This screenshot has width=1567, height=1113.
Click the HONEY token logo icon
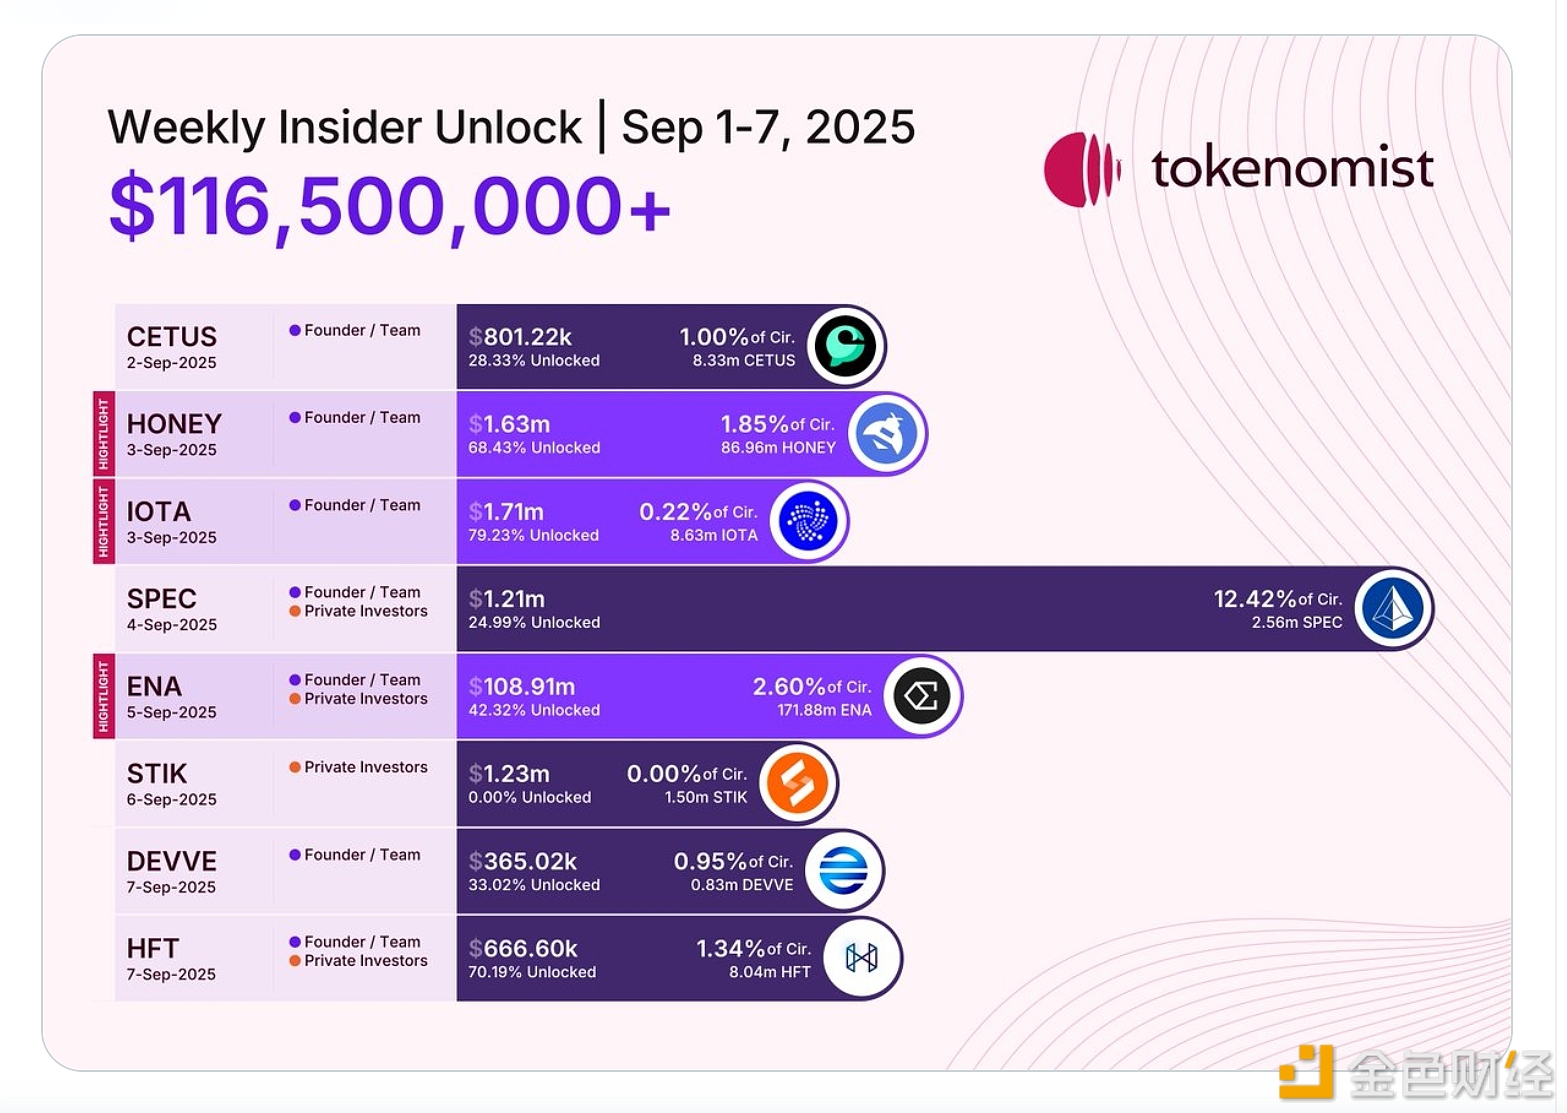coord(886,434)
